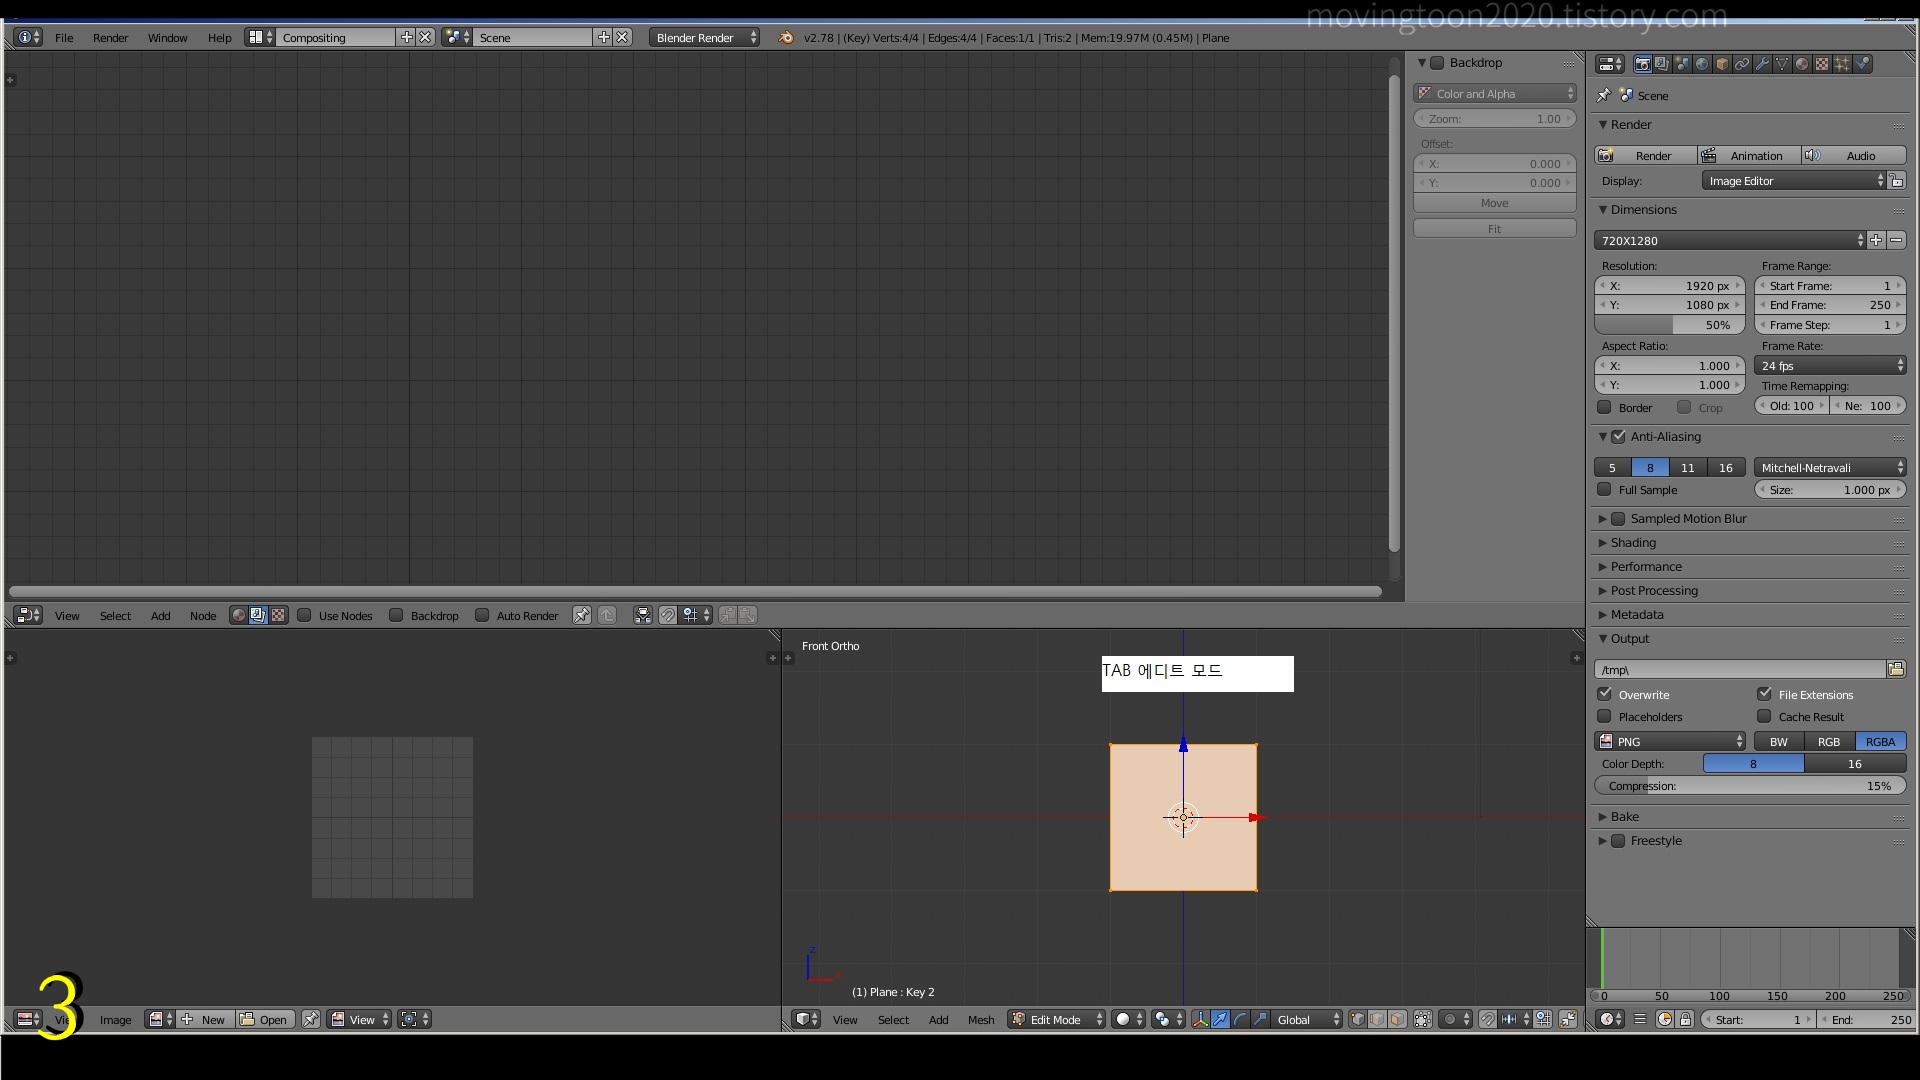Select vertex select mode icon
Screen dimensions: 1920x1080
(x=1357, y=1019)
